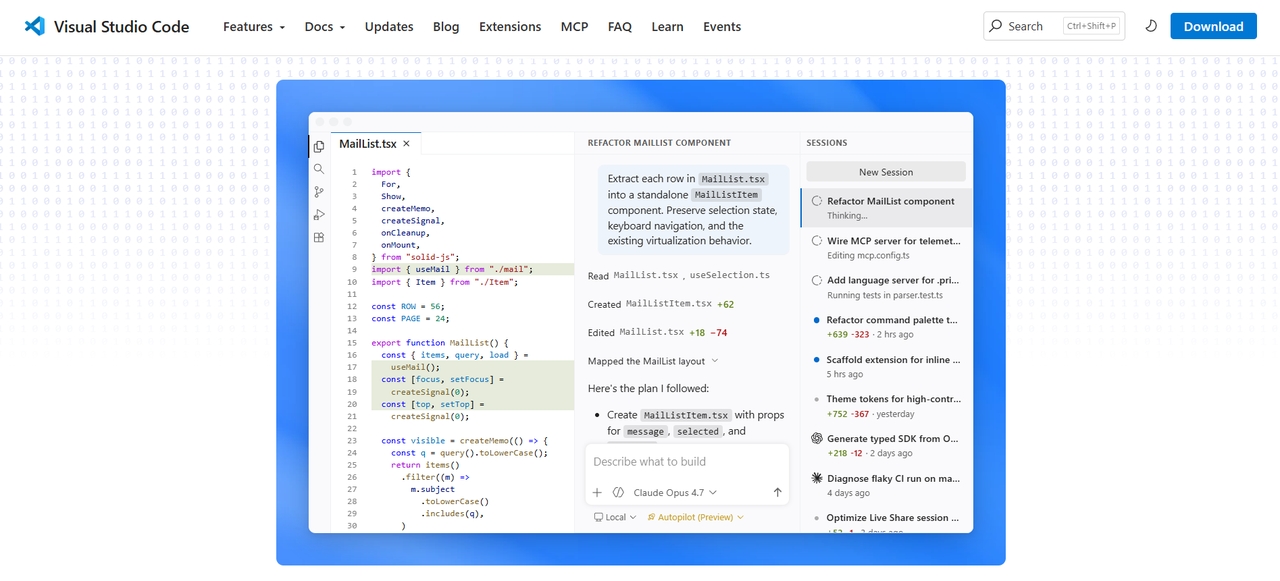1280x581 pixels.
Task: Open the Features dropdown menu
Action: [x=254, y=27]
